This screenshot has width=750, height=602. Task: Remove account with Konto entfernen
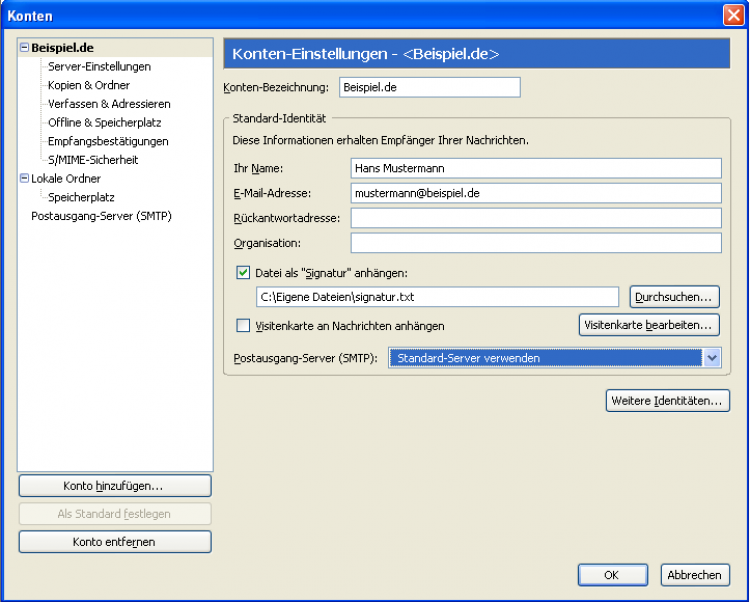tap(114, 542)
